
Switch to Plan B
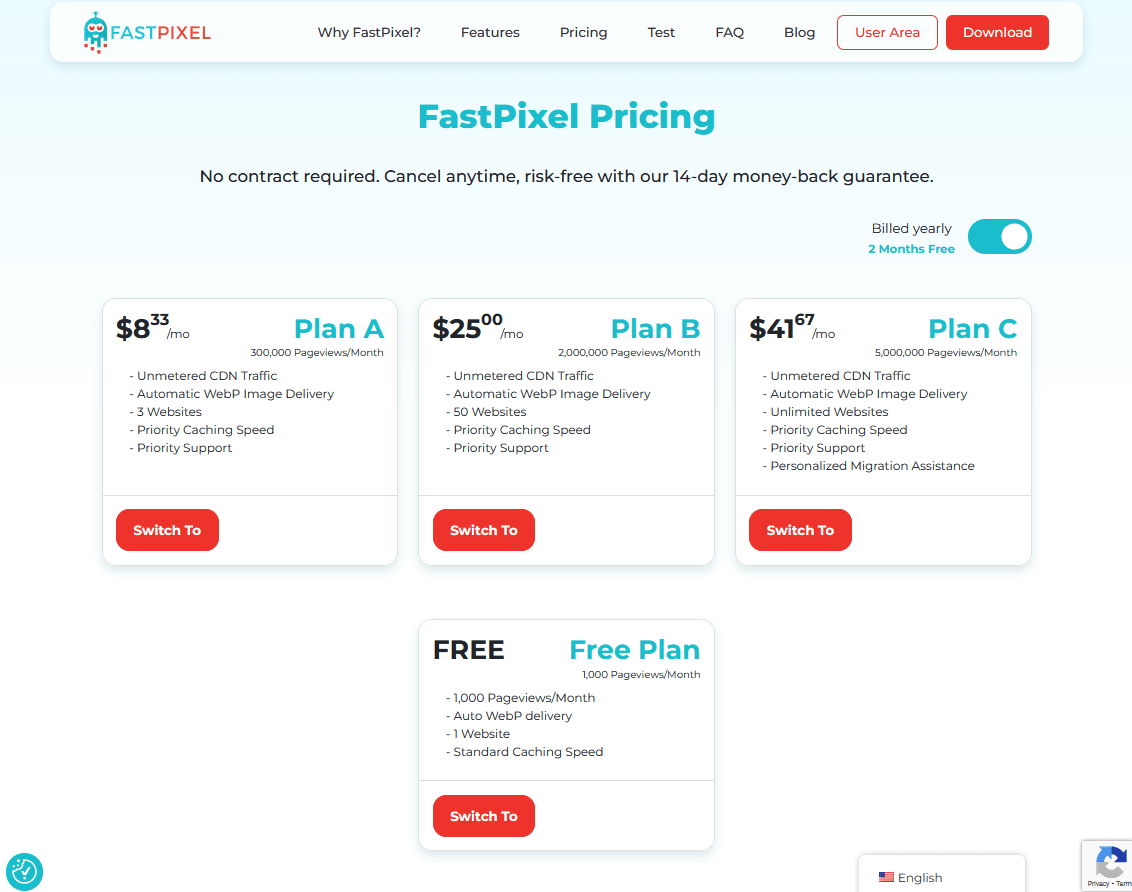484,530
